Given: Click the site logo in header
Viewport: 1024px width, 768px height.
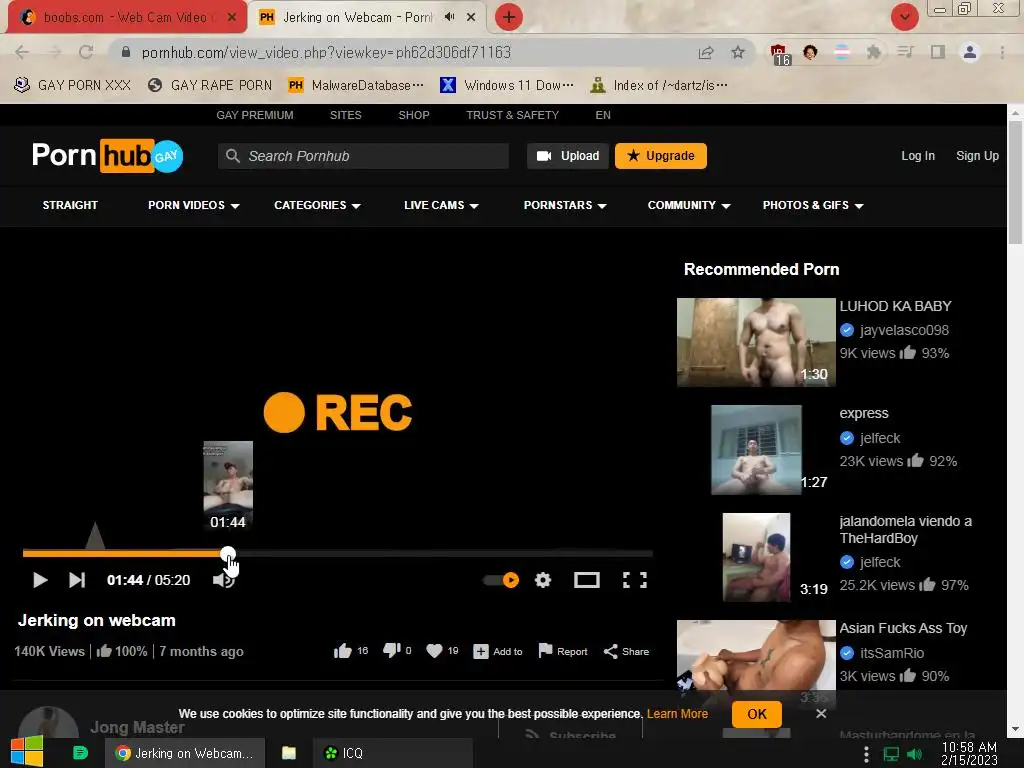Looking at the screenshot, I should click(108, 155).
